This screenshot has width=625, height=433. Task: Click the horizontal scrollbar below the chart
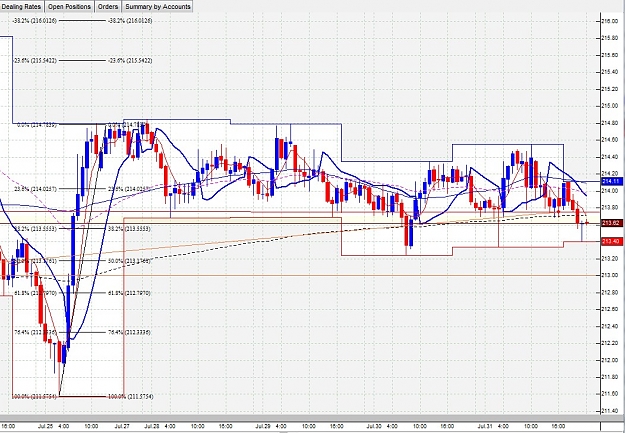coord(300,418)
